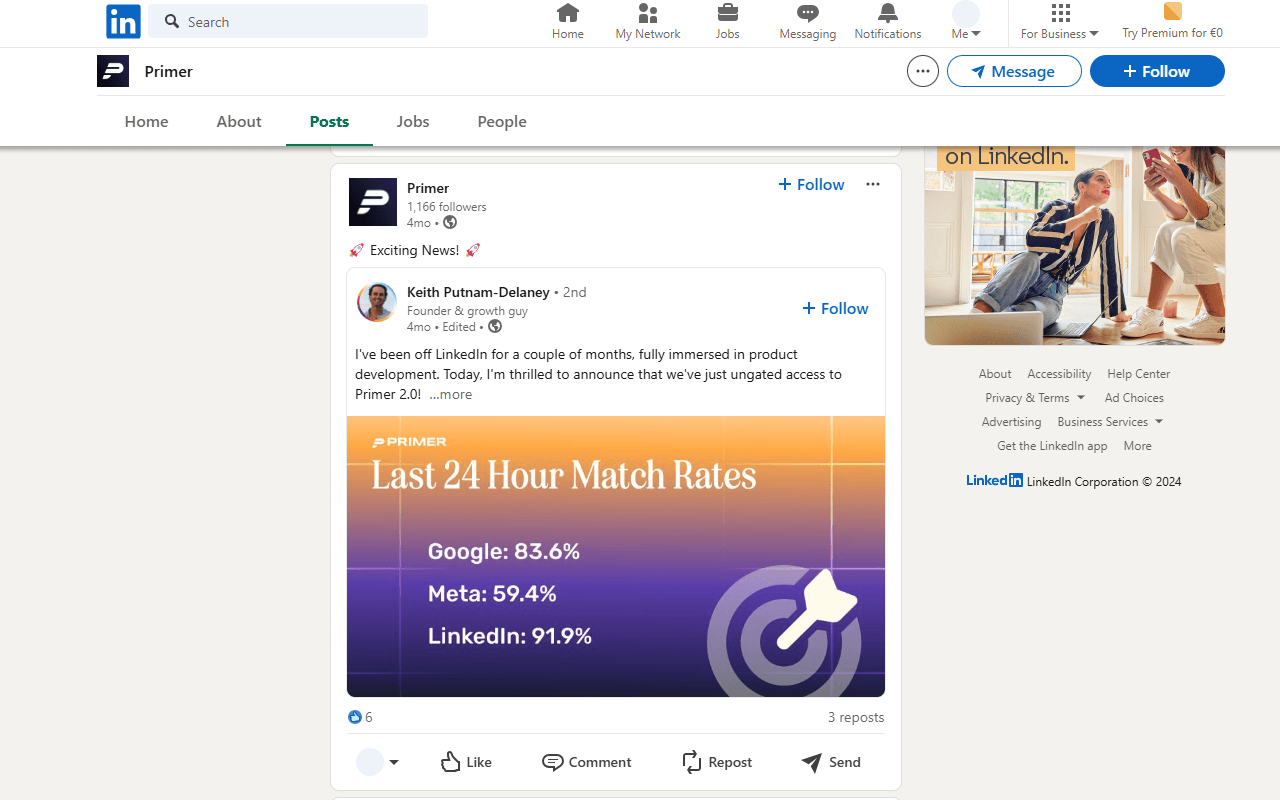Focus the LinkedIn search box

(288, 21)
